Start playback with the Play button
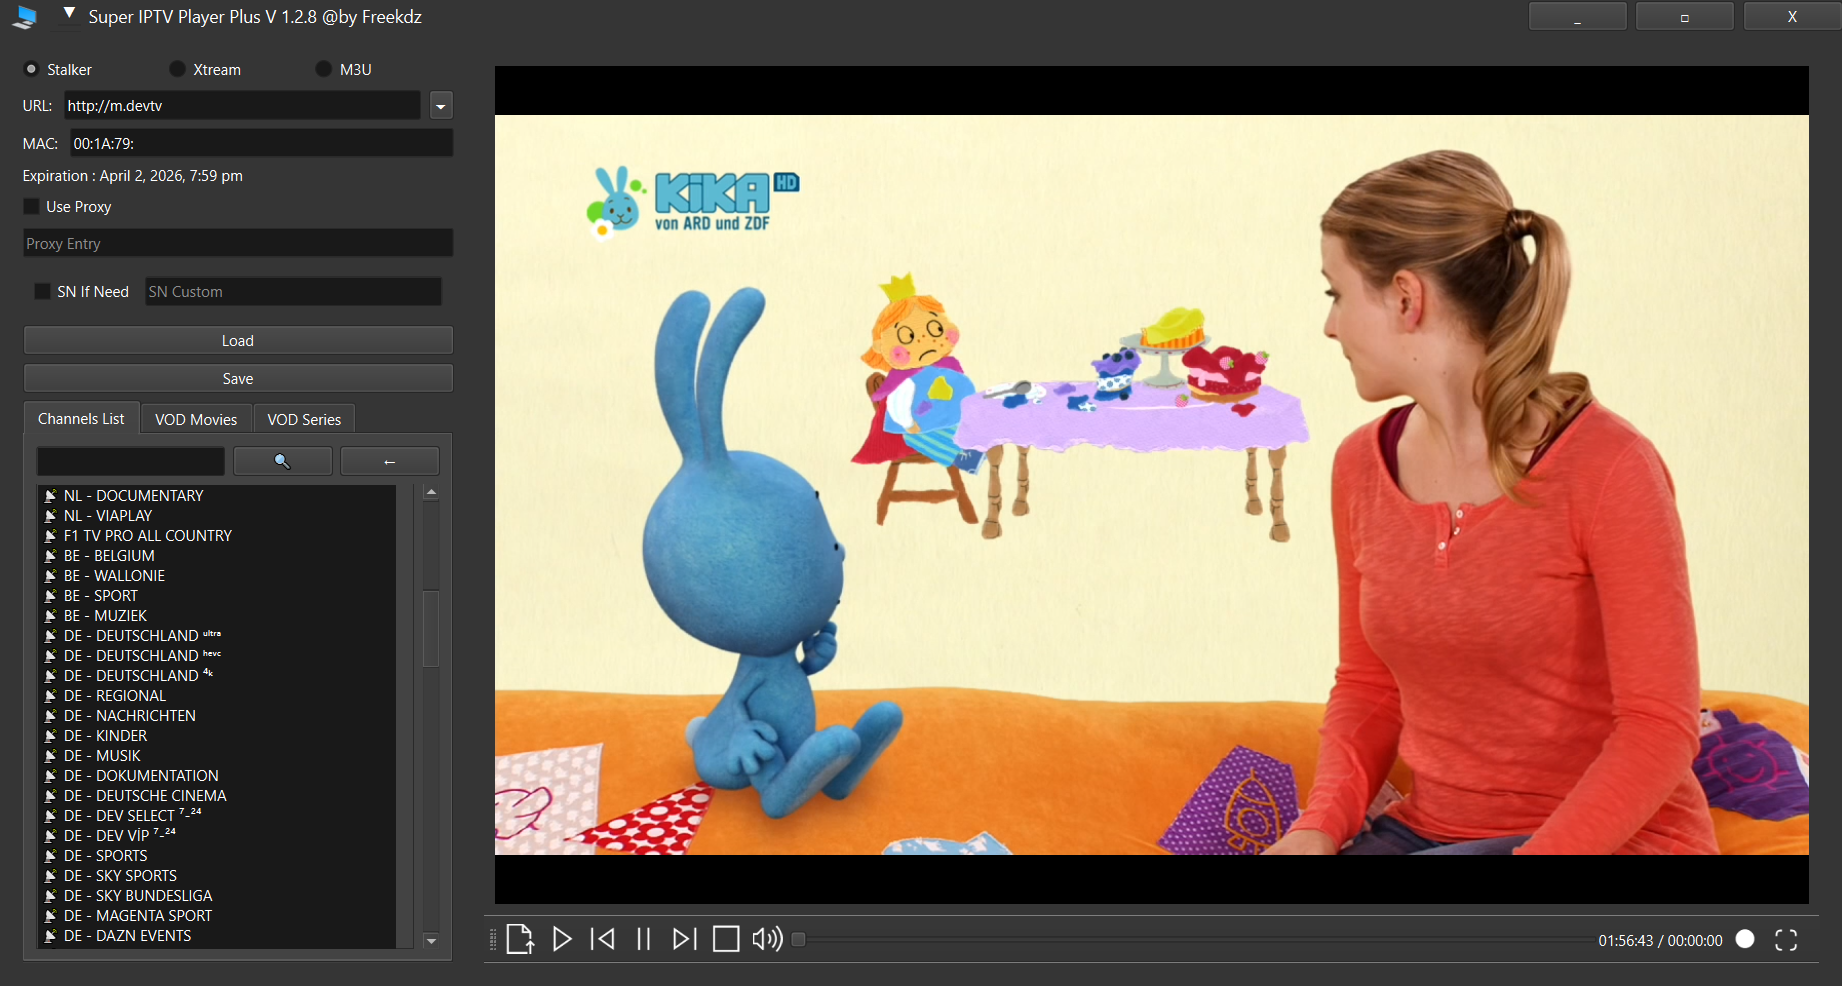 (562, 939)
